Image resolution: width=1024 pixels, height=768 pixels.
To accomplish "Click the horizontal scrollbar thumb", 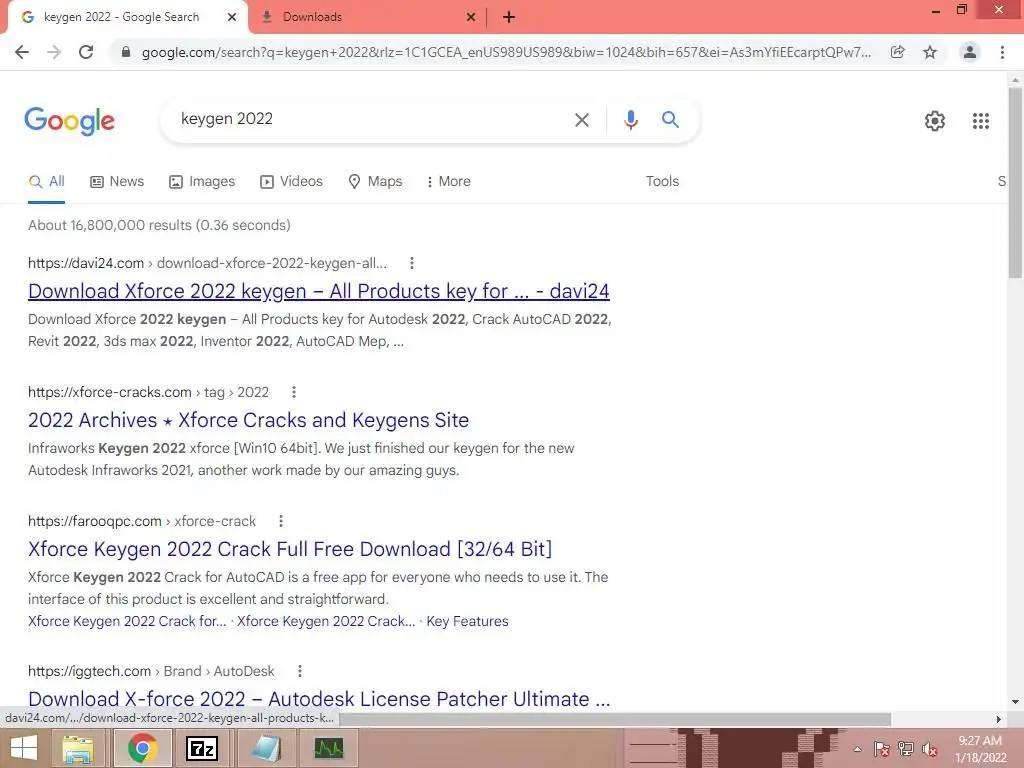I will click(614, 719).
